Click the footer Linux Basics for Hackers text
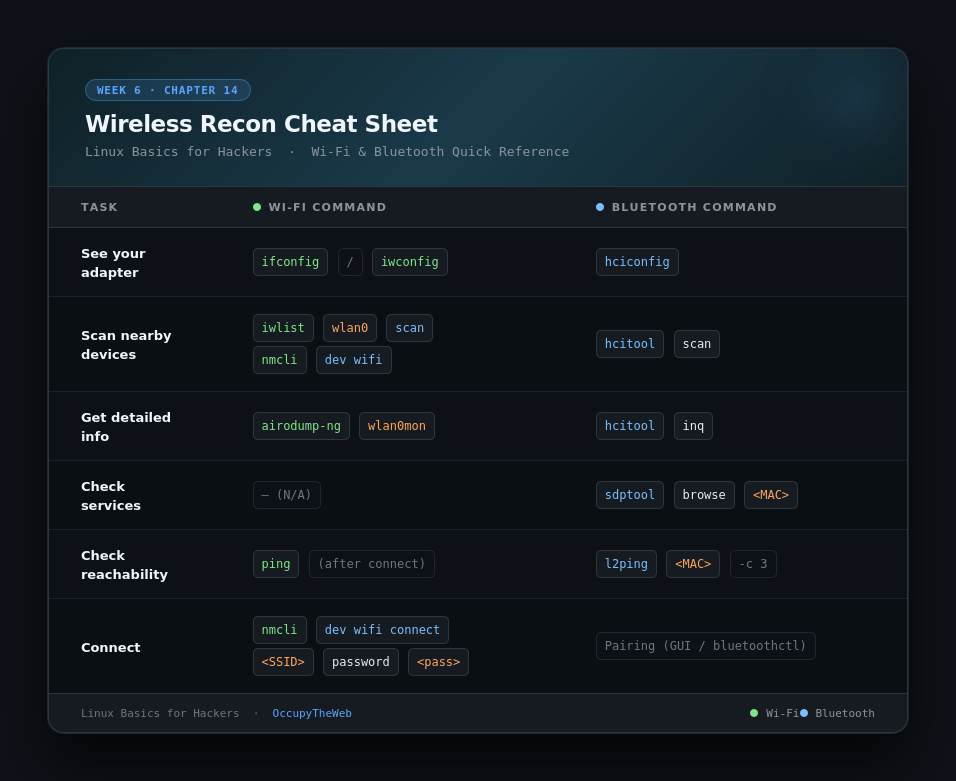Screen dimensions: 956x781 pos(160,713)
